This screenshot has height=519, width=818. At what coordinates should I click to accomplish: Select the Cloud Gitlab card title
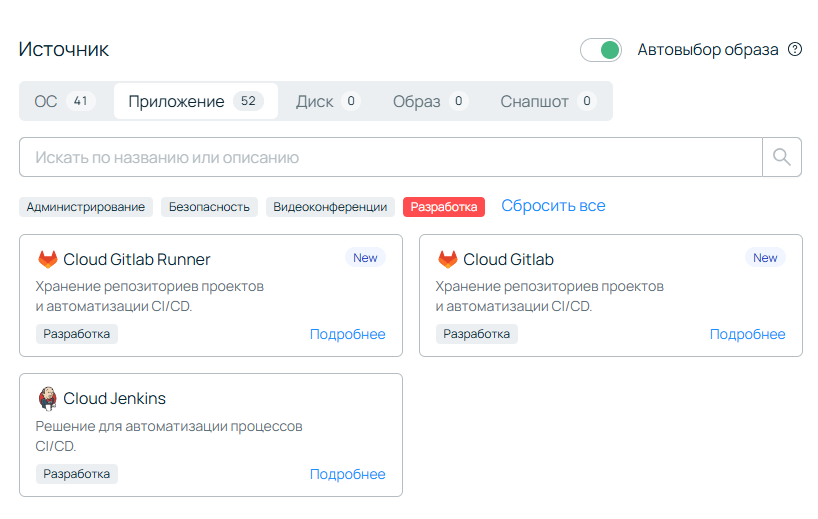pos(509,259)
